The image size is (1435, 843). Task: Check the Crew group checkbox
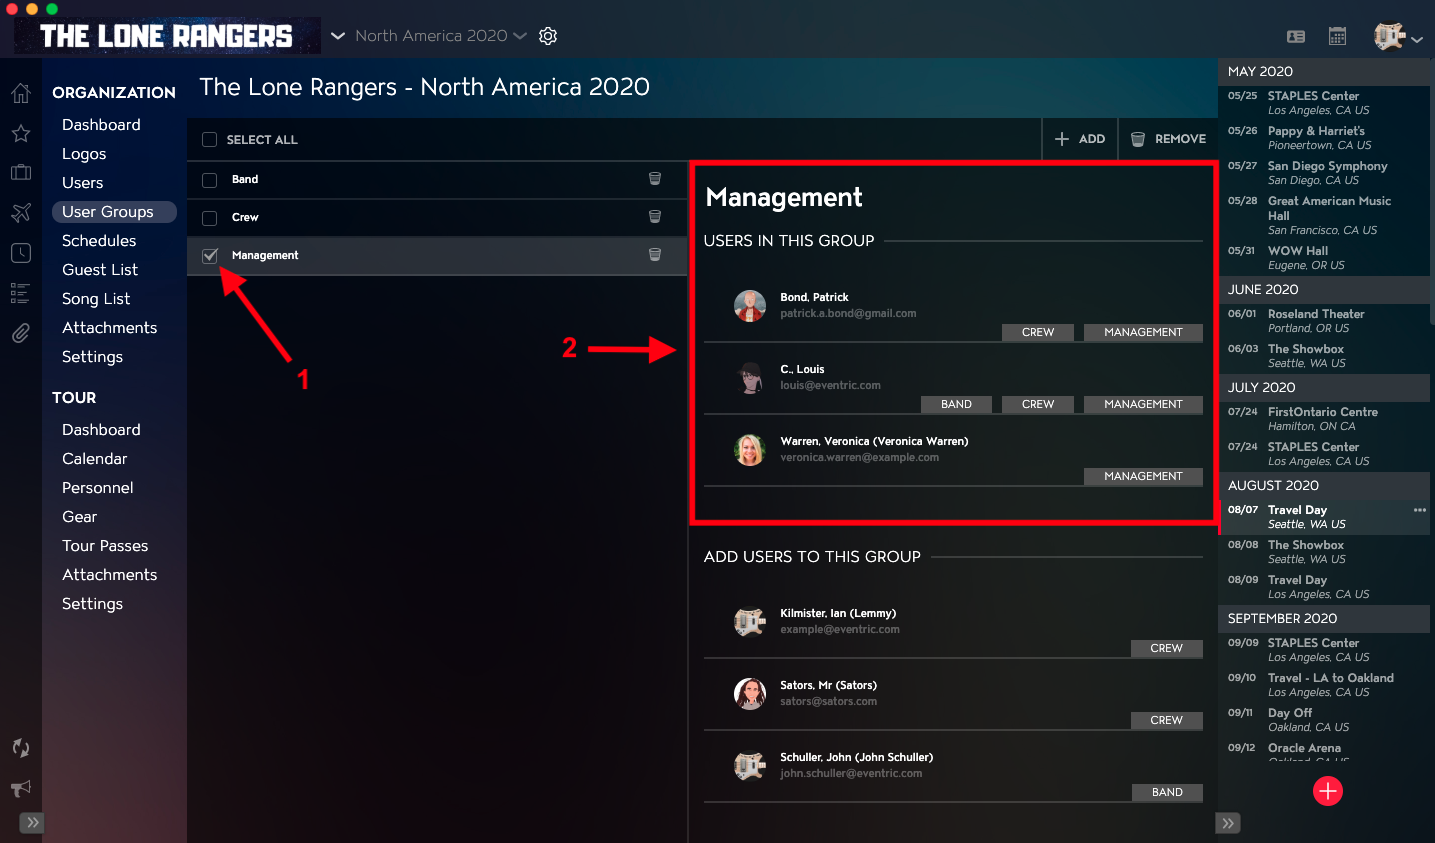tap(209, 218)
